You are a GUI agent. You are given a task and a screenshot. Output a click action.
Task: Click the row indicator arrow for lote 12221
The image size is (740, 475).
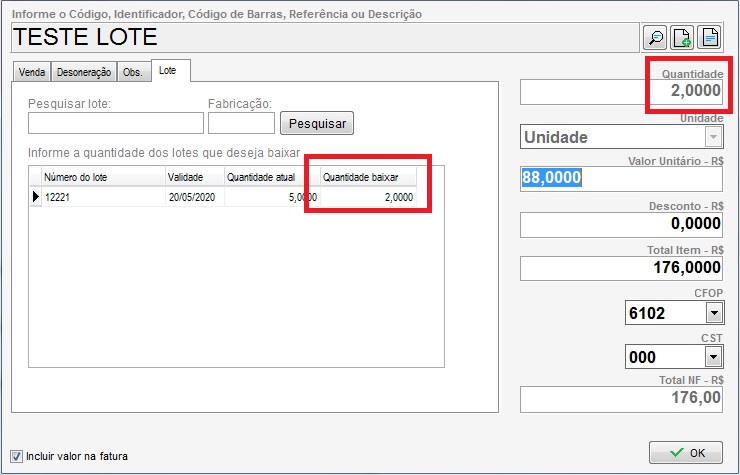[36, 197]
